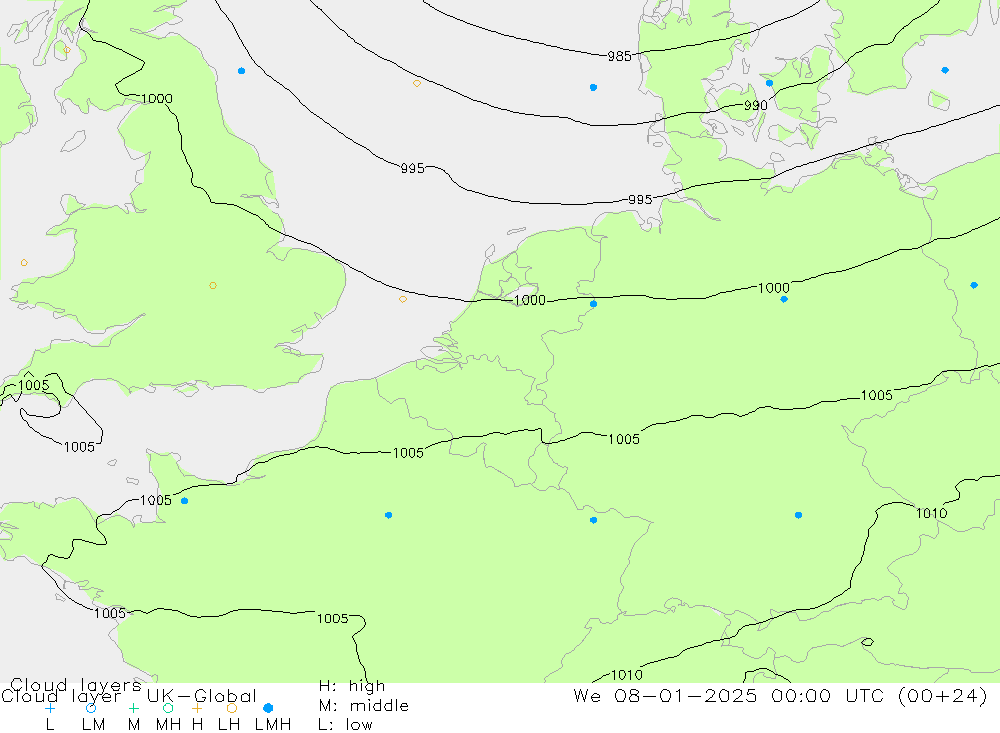Select blue marker over southern Germany Bavaria
Viewport: 1000px width, 733px height.
798,515
